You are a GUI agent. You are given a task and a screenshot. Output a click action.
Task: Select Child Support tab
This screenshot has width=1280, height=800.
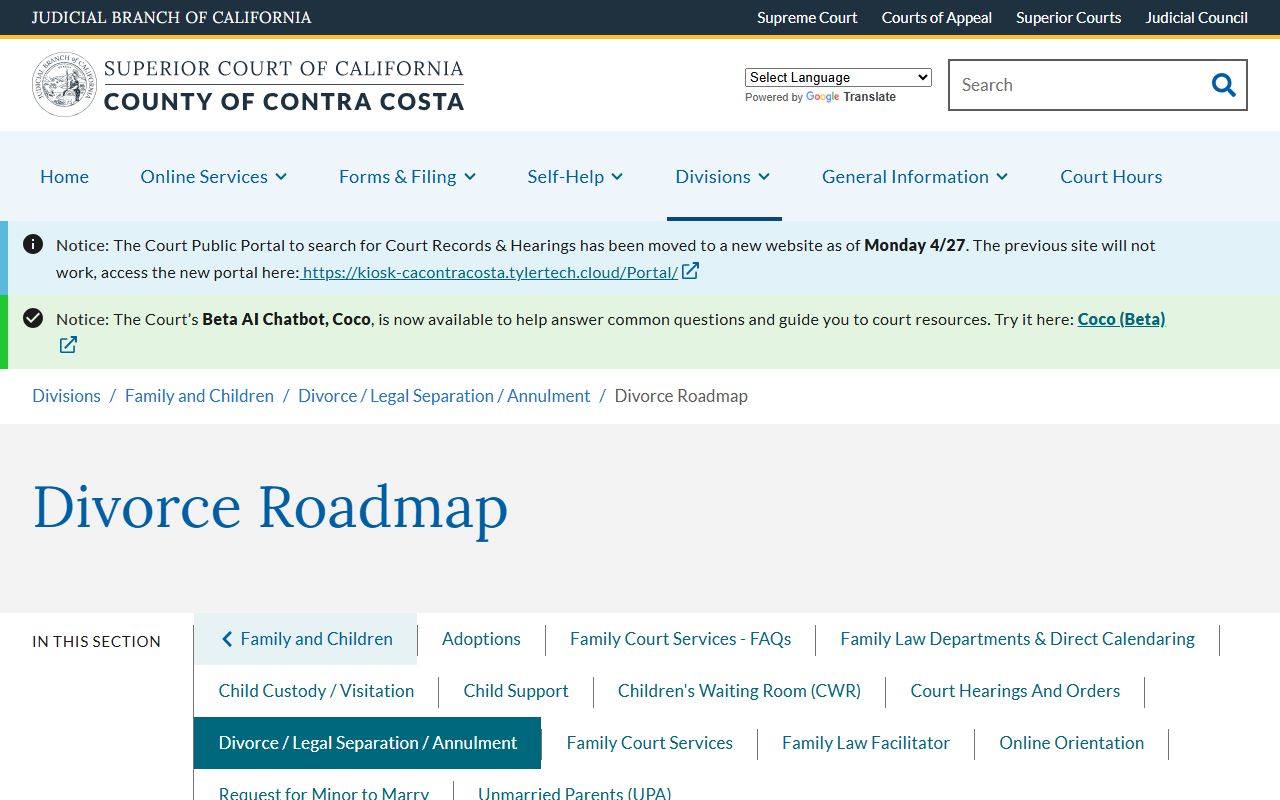[516, 691]
